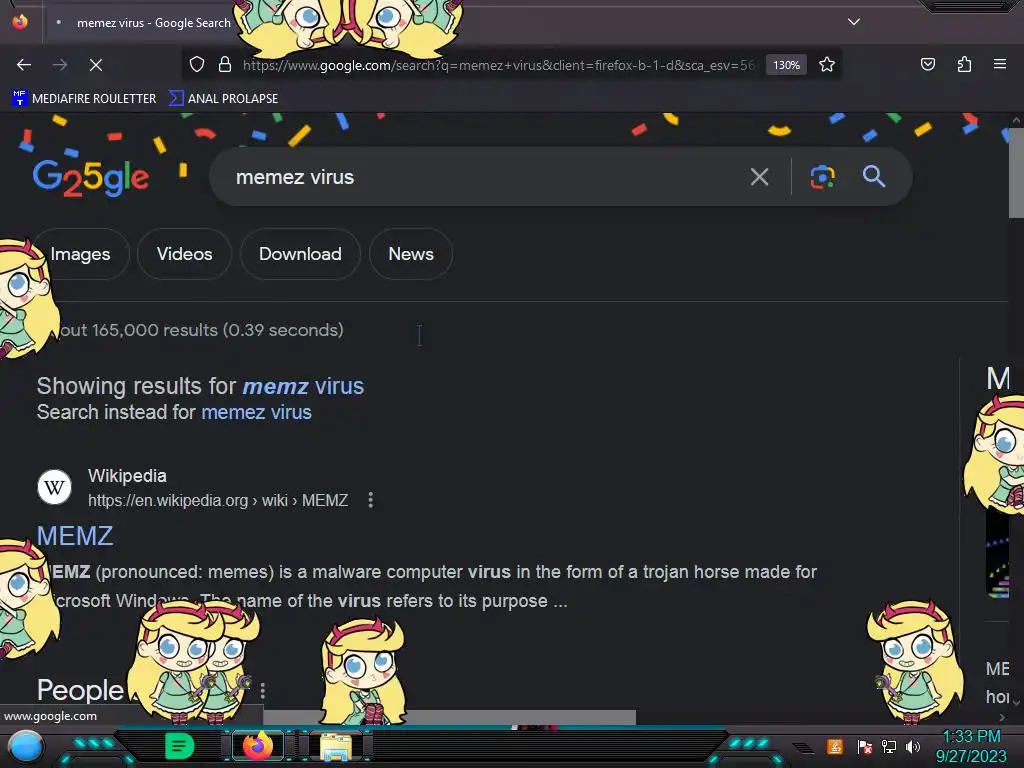Open tracking protection shield icon

click(197, 64)
